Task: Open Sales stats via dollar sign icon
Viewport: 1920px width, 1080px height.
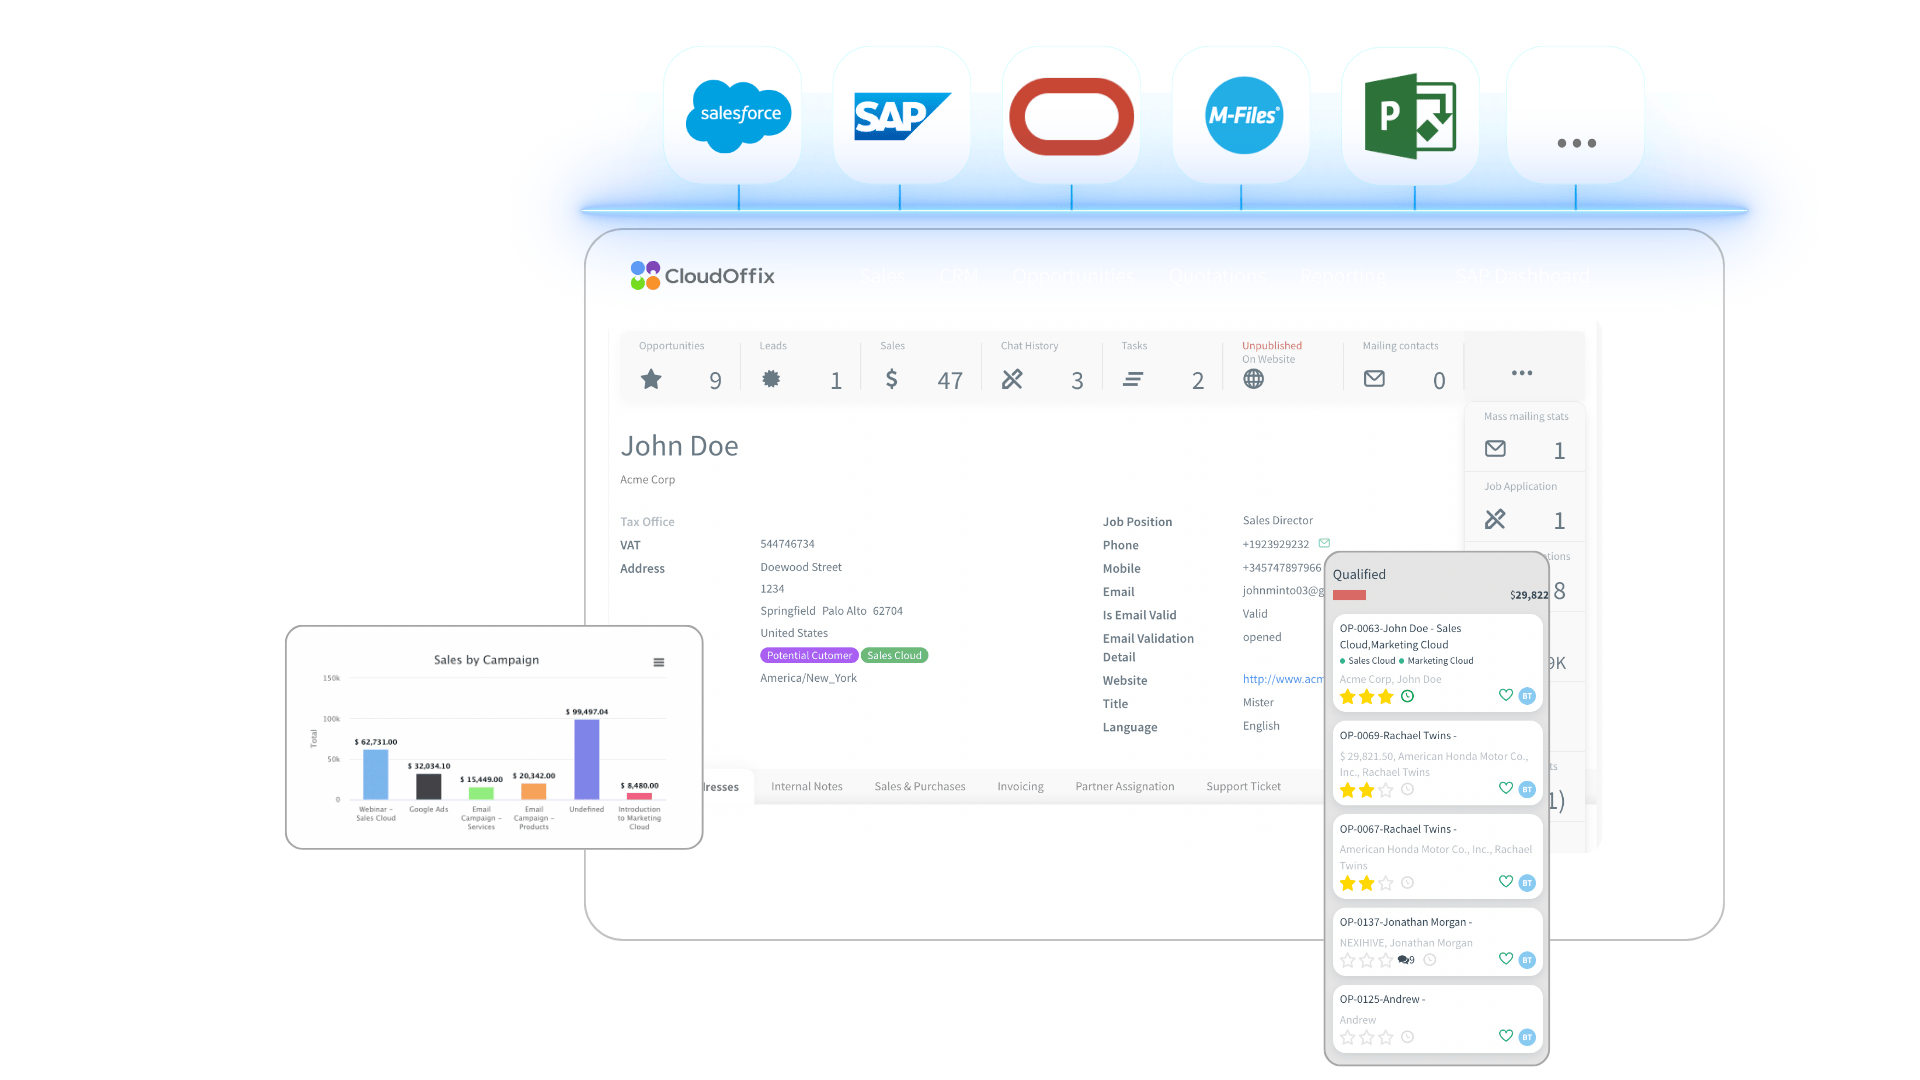Action: click(891, 380)
